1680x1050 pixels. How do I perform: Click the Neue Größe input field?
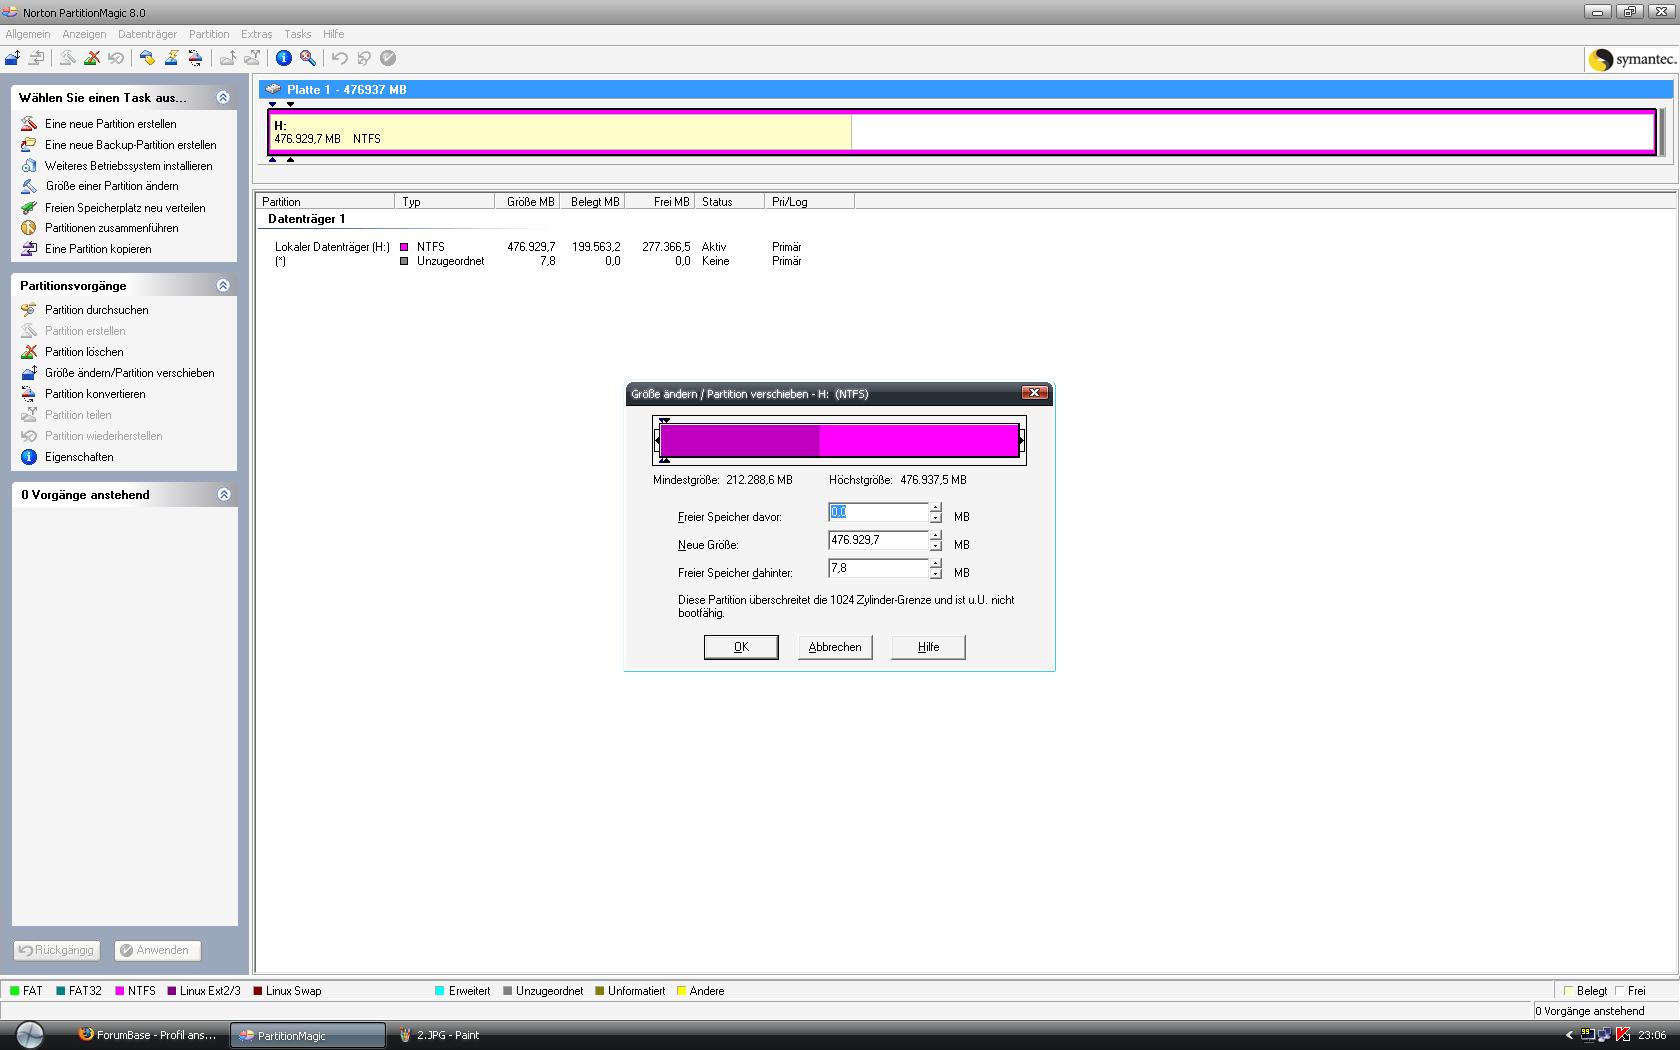(x=878, y=540)
